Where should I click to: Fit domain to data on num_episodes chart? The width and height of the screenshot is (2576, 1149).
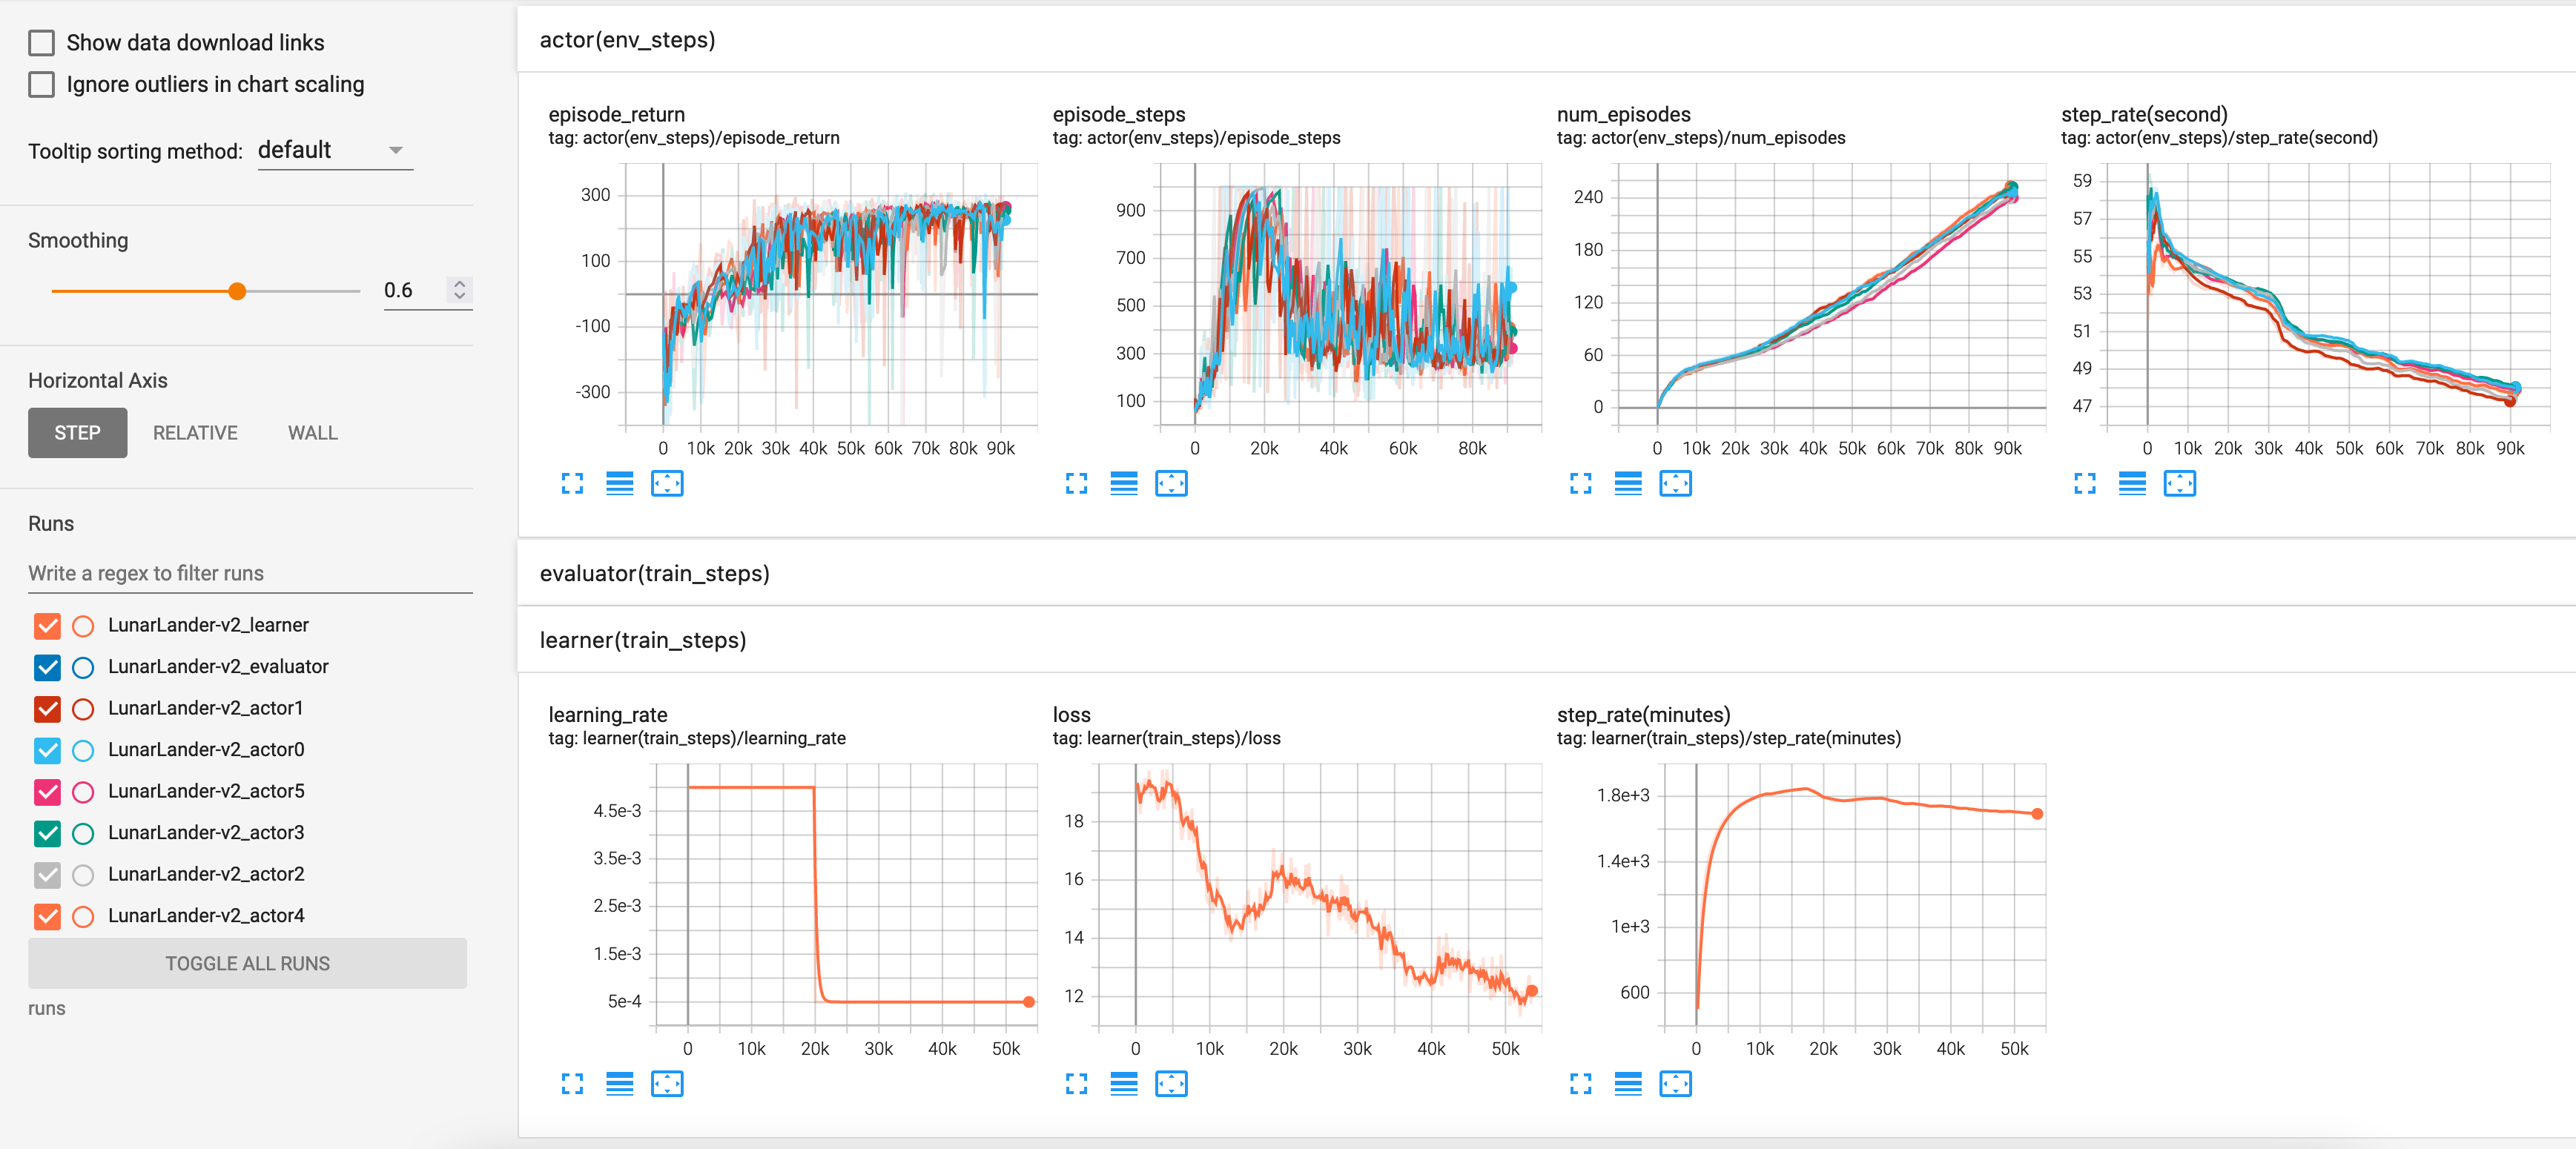(1676, 484)
